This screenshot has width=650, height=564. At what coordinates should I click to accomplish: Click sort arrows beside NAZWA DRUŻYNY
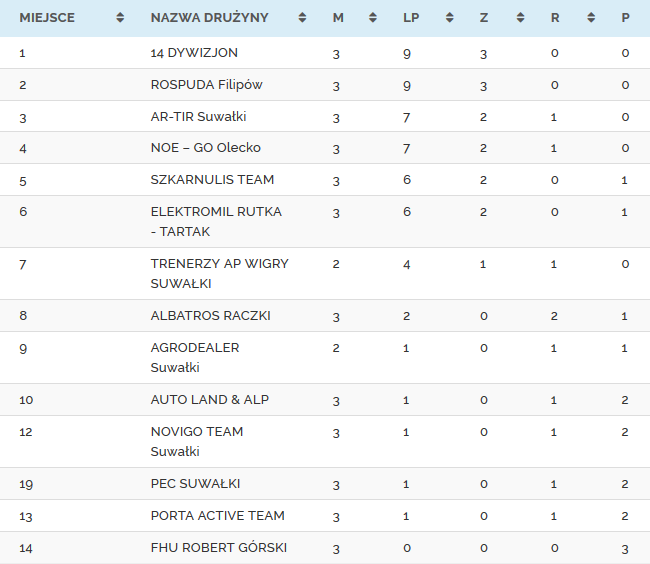point(303,18)
